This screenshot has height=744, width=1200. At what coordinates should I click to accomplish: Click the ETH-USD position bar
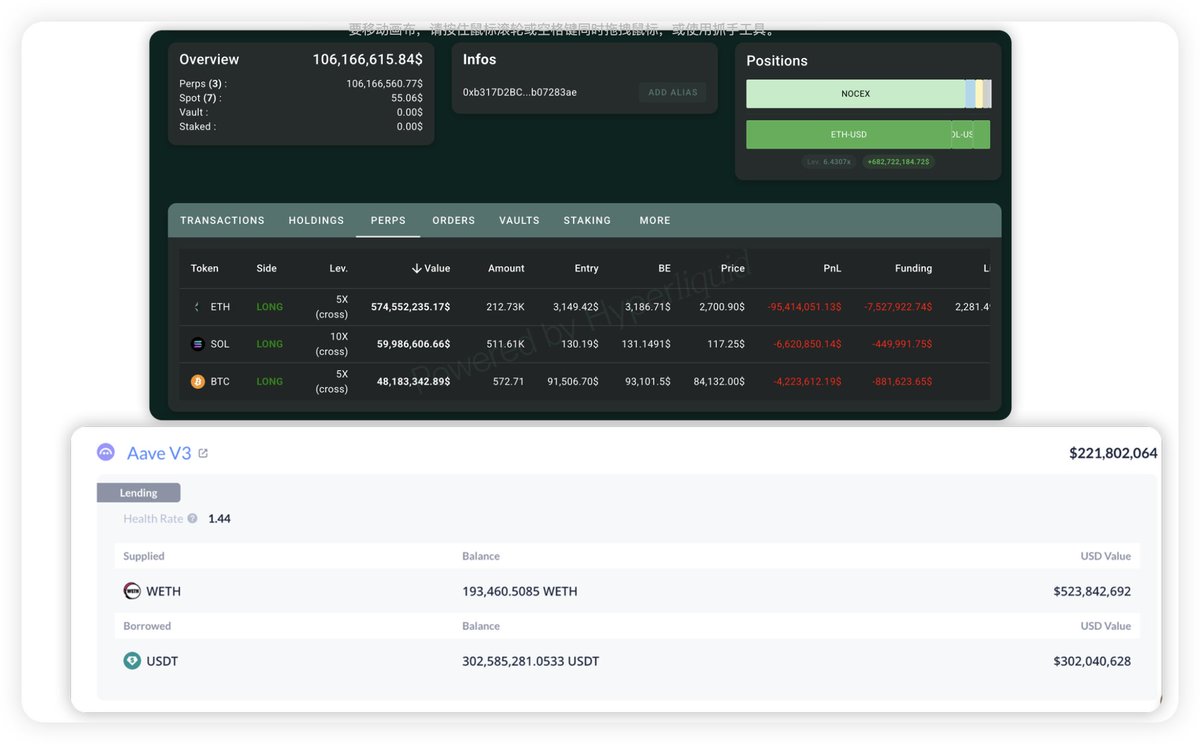click(848, 134)
